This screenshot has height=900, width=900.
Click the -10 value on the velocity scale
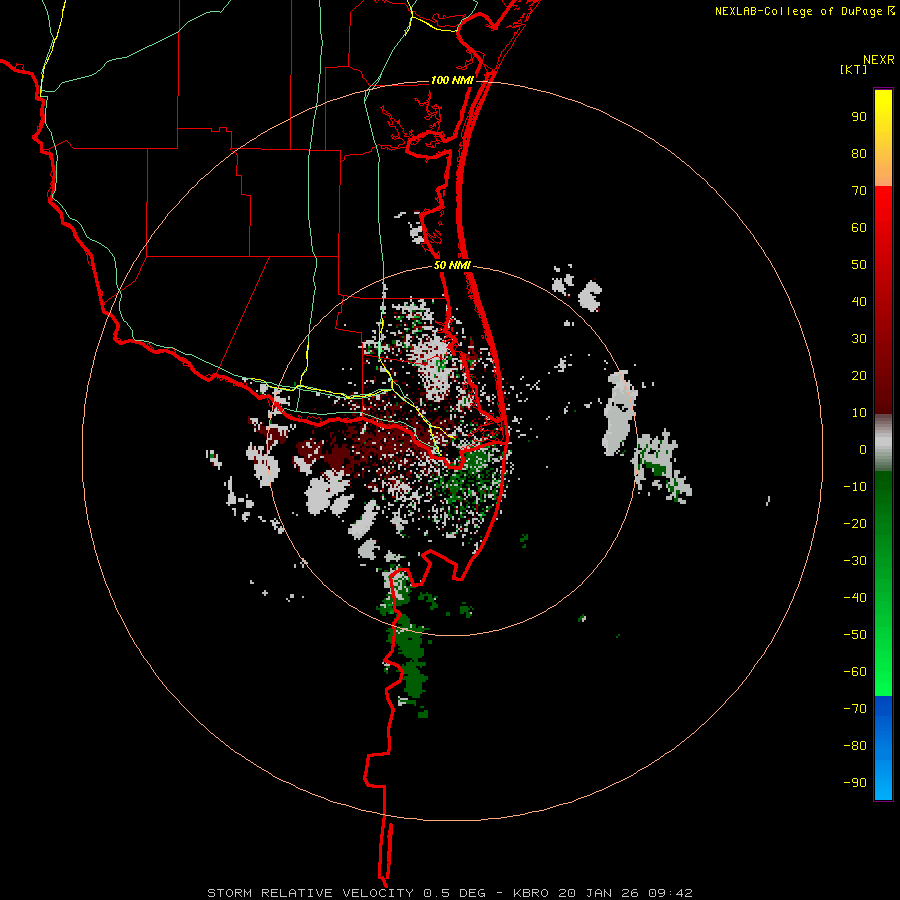[x=855, y=487]
